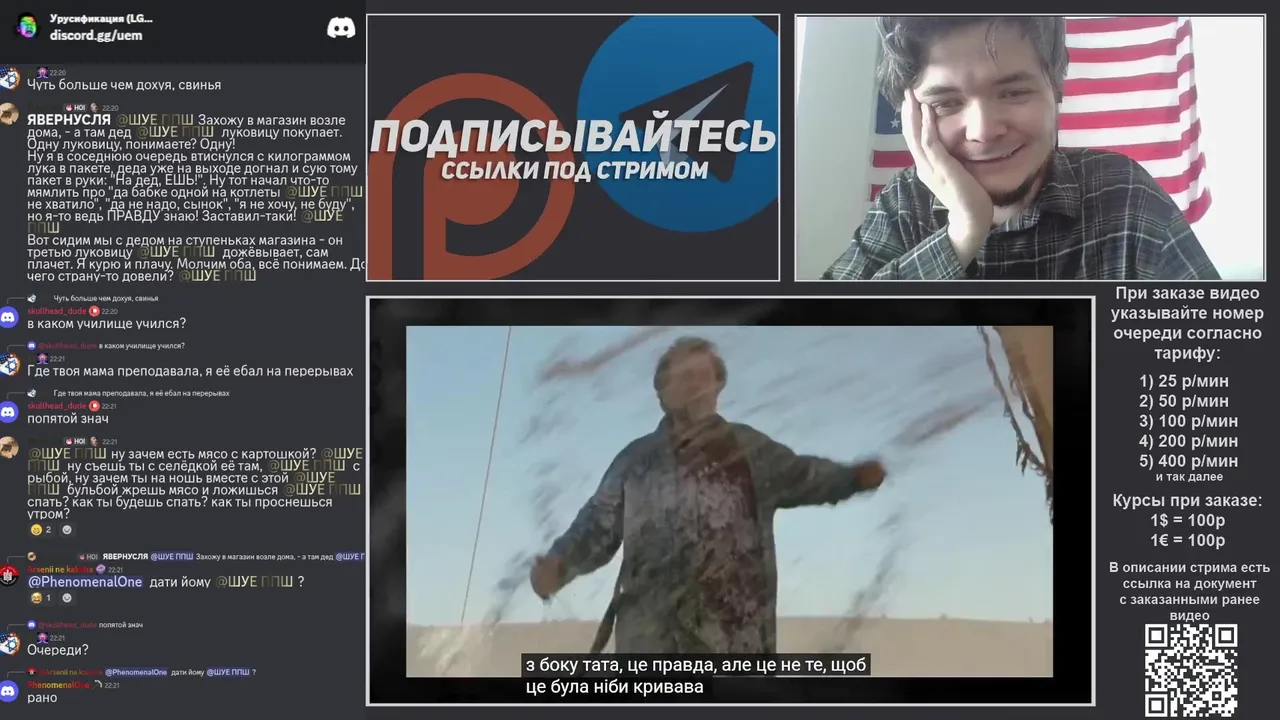Click 'ССЫЛКИ ПОД СТРИМОМ' banner subtitle
Screen dimensions: 1280x720
(574, 171)
